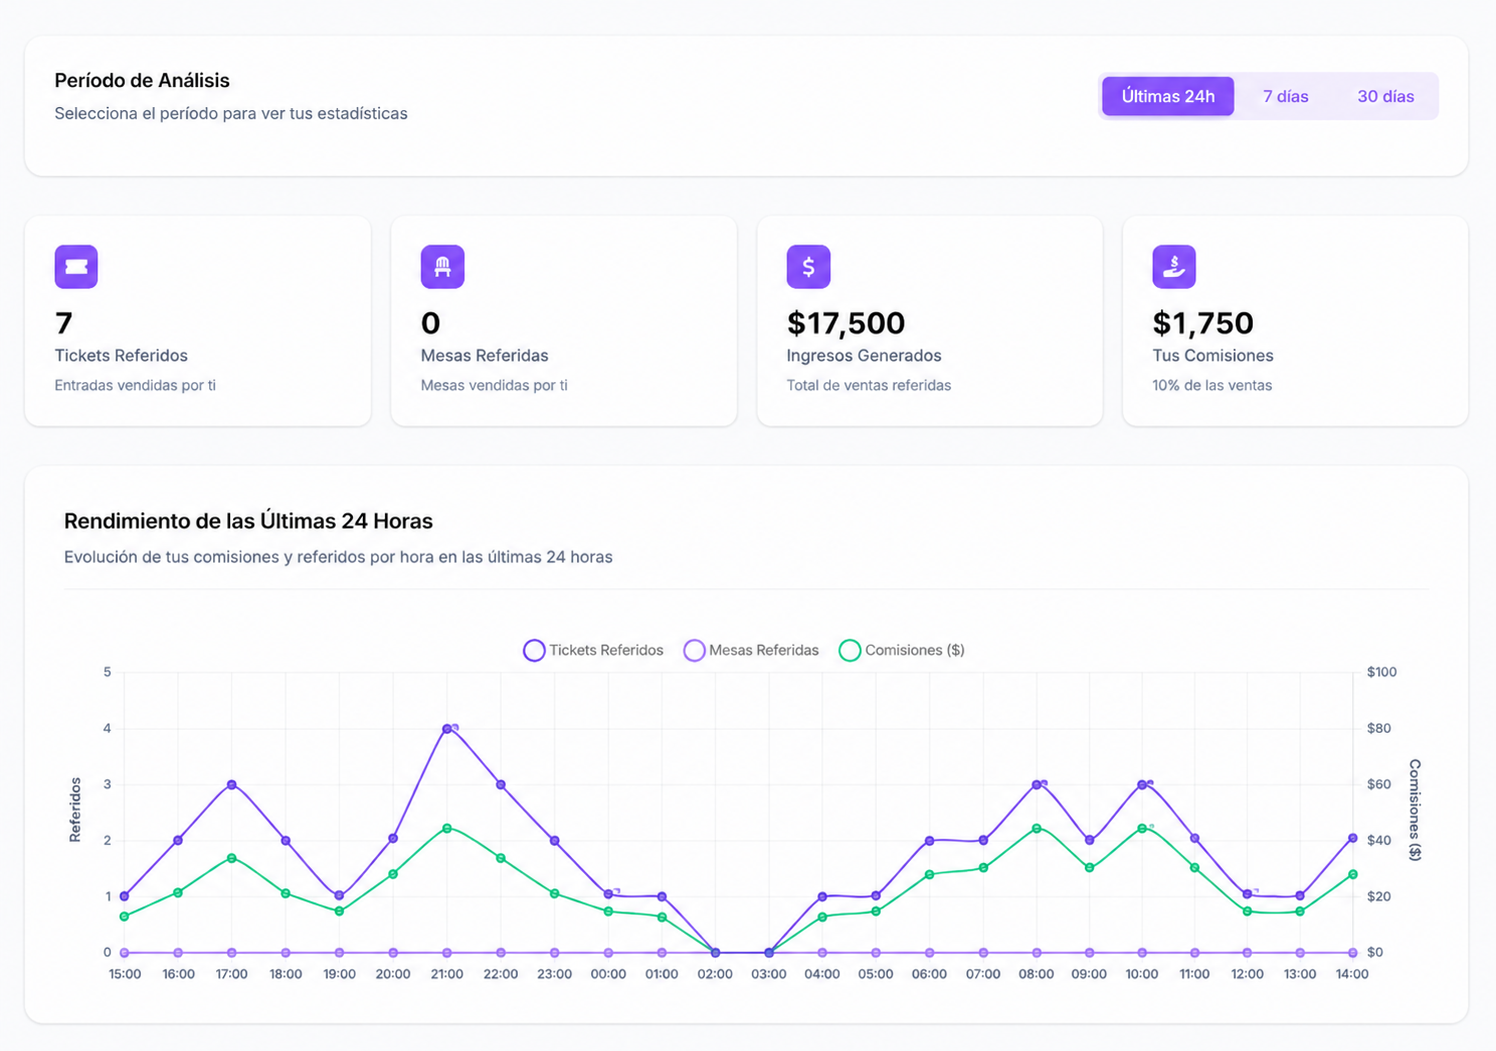The height and width of the screenshot is (1051, 1496).
Task: Select the Tickets Referidos point at 14:00
Action: [x=1353, y=838]
